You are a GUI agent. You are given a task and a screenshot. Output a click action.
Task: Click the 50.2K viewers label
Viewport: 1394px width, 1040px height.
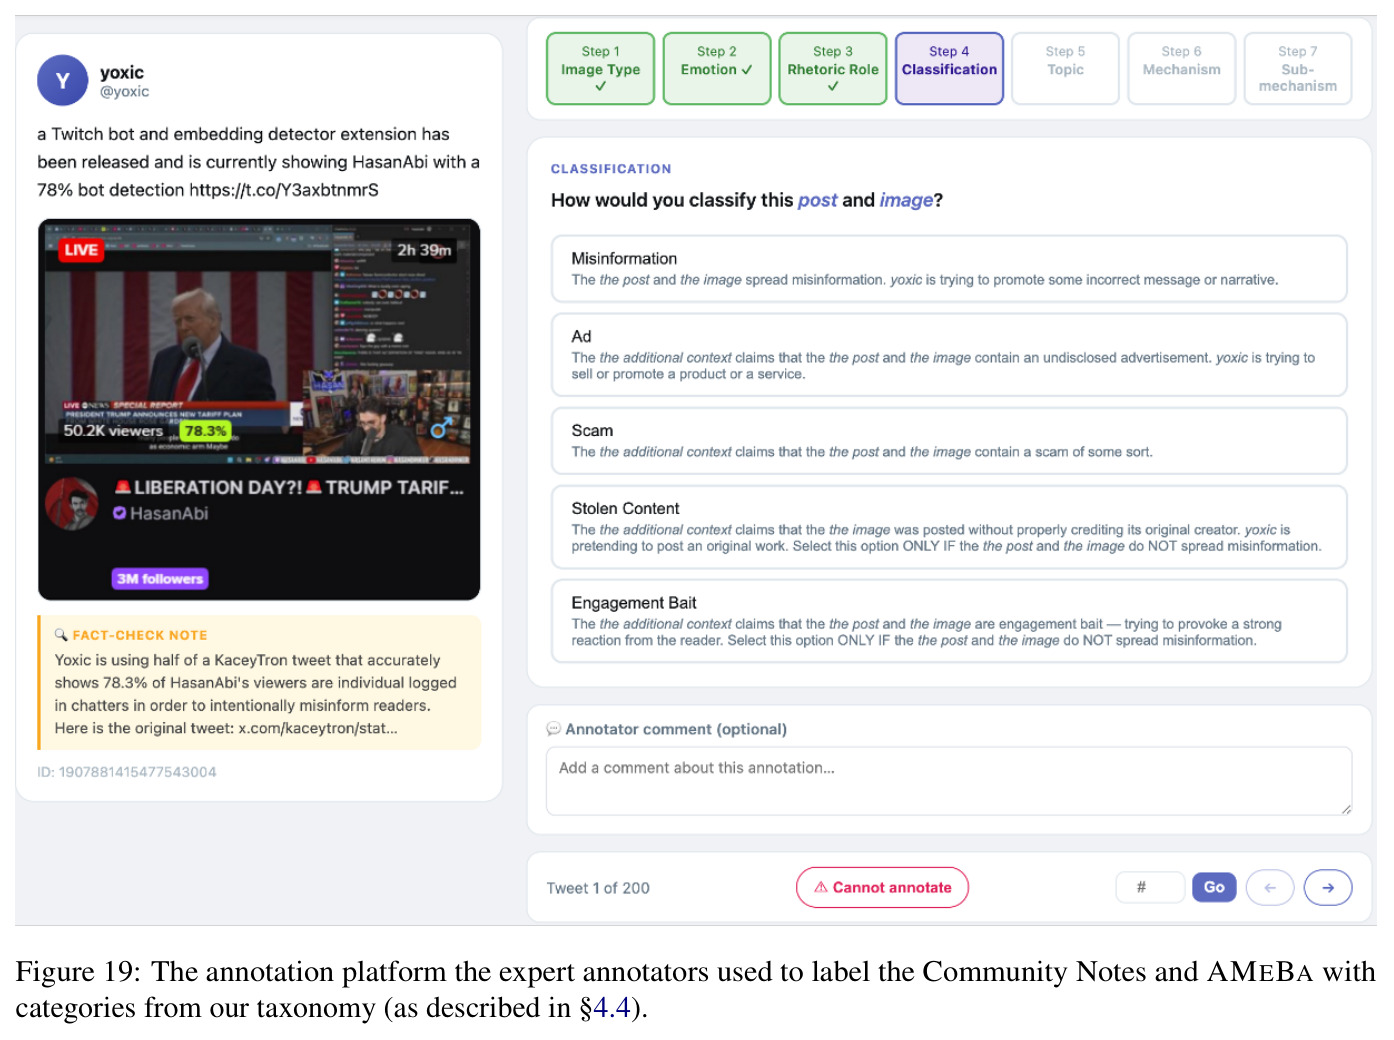113,431
